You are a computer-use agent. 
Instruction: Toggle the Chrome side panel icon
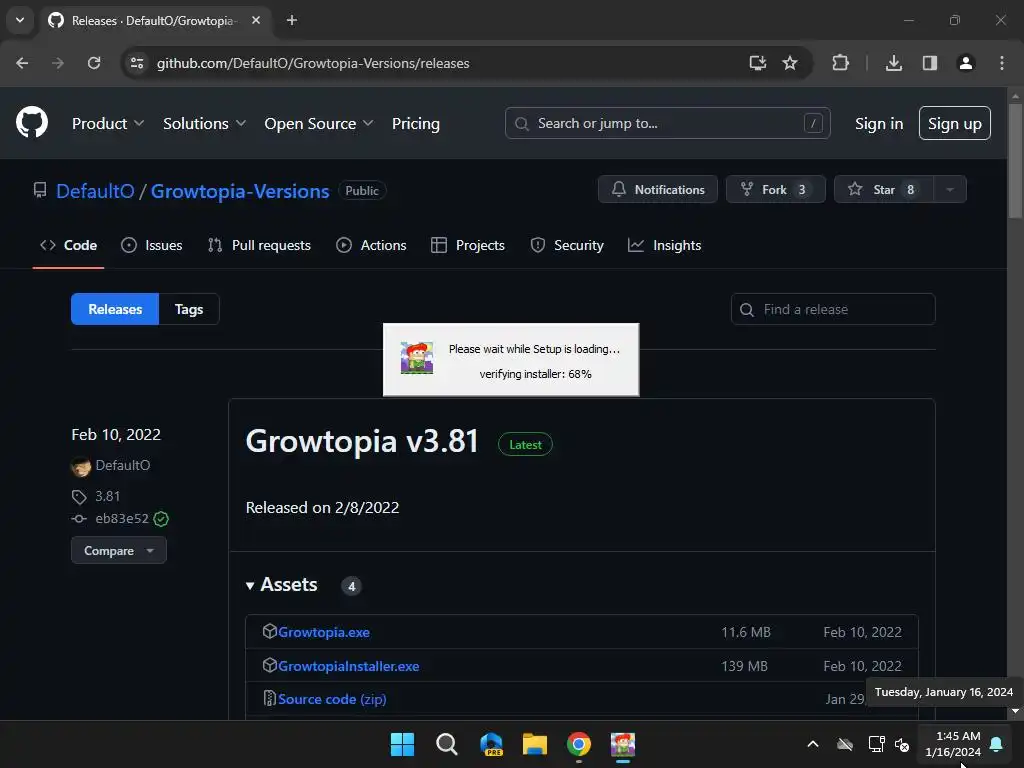930,63
